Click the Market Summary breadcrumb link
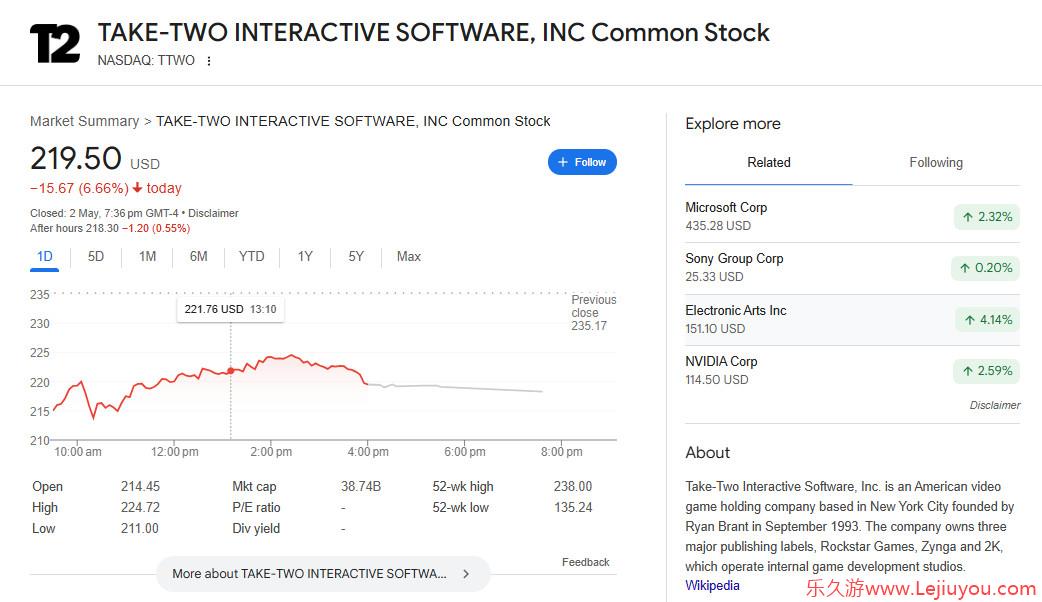 [x=84, y=121]
